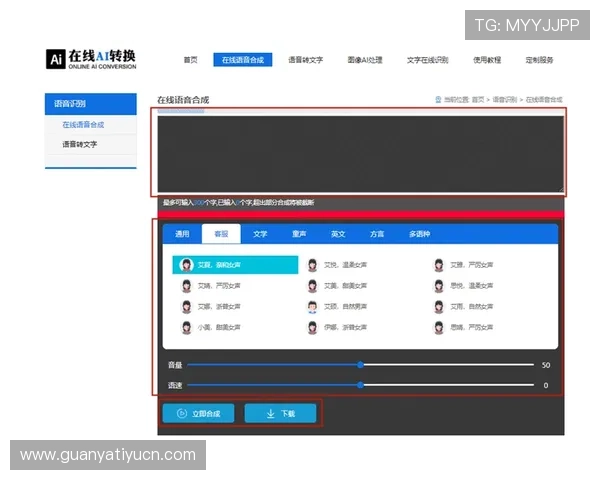This screenshot has height=480, width=600.
Task: Switch to the 多语种 voice tab
Action: (x=419, y=234)
